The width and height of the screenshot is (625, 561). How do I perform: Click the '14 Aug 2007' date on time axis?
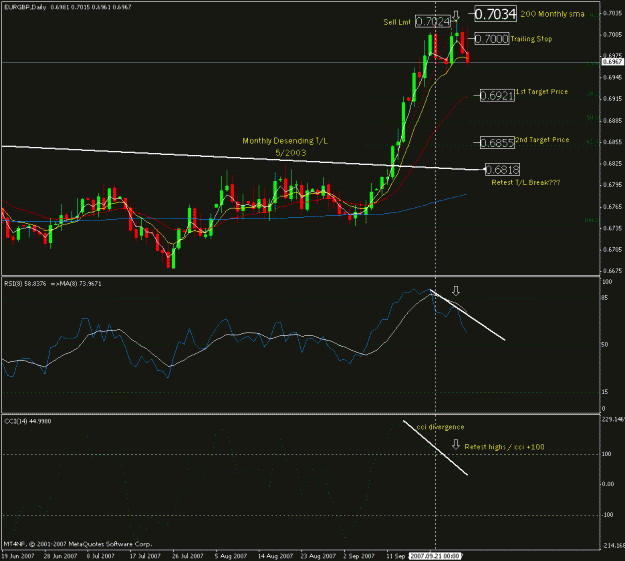[x=275, y=556]
